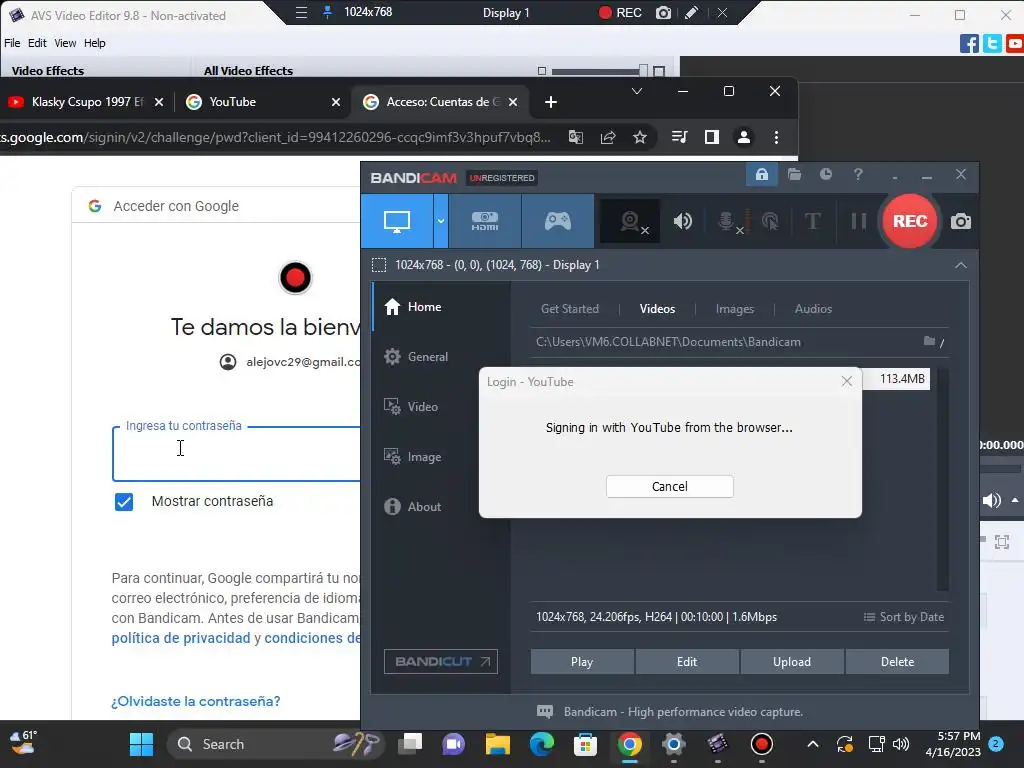Click the Ingresa tu contraseña field
This screenshot has height=768, width=1024.
coord(236,454)
